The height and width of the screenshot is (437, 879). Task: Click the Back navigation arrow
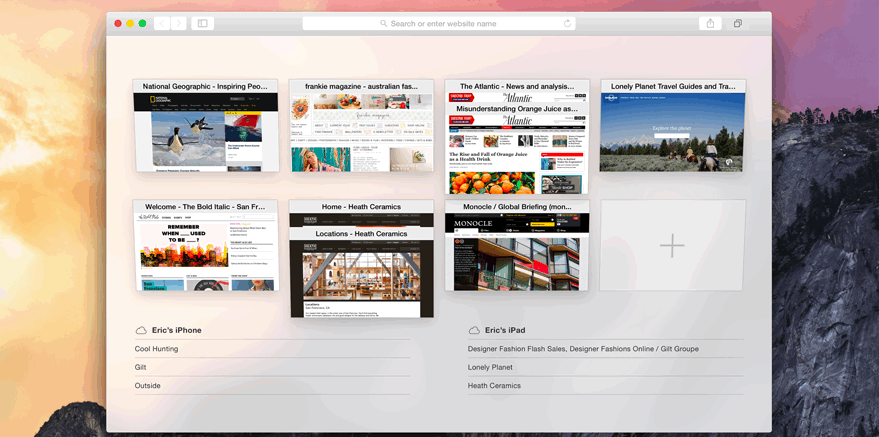[162, 24]
